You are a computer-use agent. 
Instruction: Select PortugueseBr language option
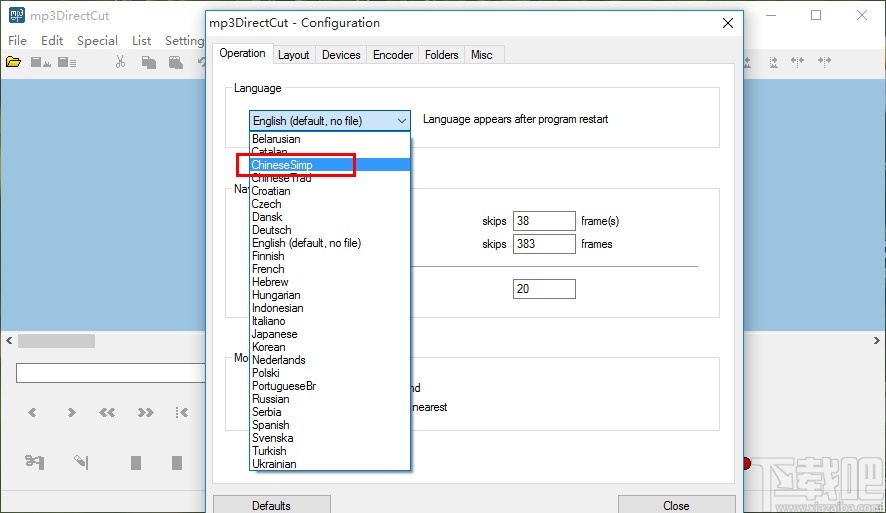pyautogui.click(x=329, y=386)
